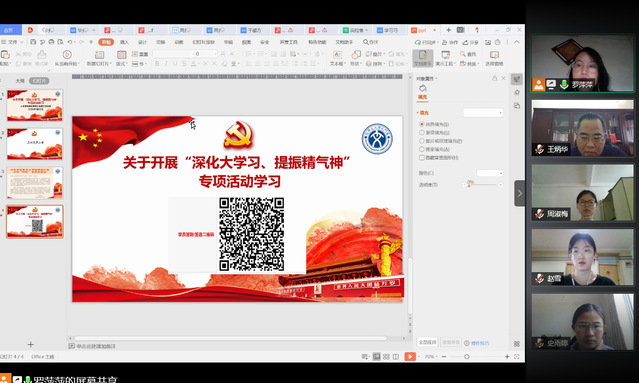Image resolution: width=639 pixels, height=383 pixels.
Task: Select Picture or texture fill option
Action: point(422,141)
